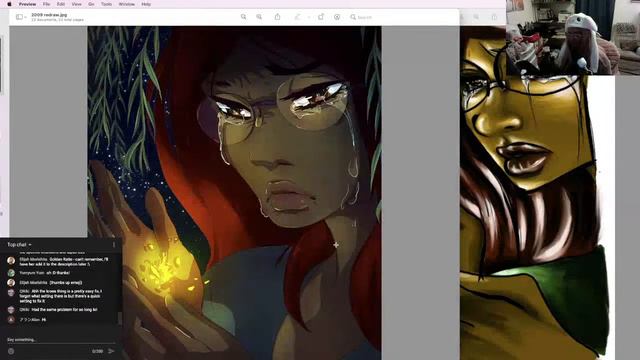Click the アランAlien user avatar
The image size is (640, 360).
(x=11, y=320)
